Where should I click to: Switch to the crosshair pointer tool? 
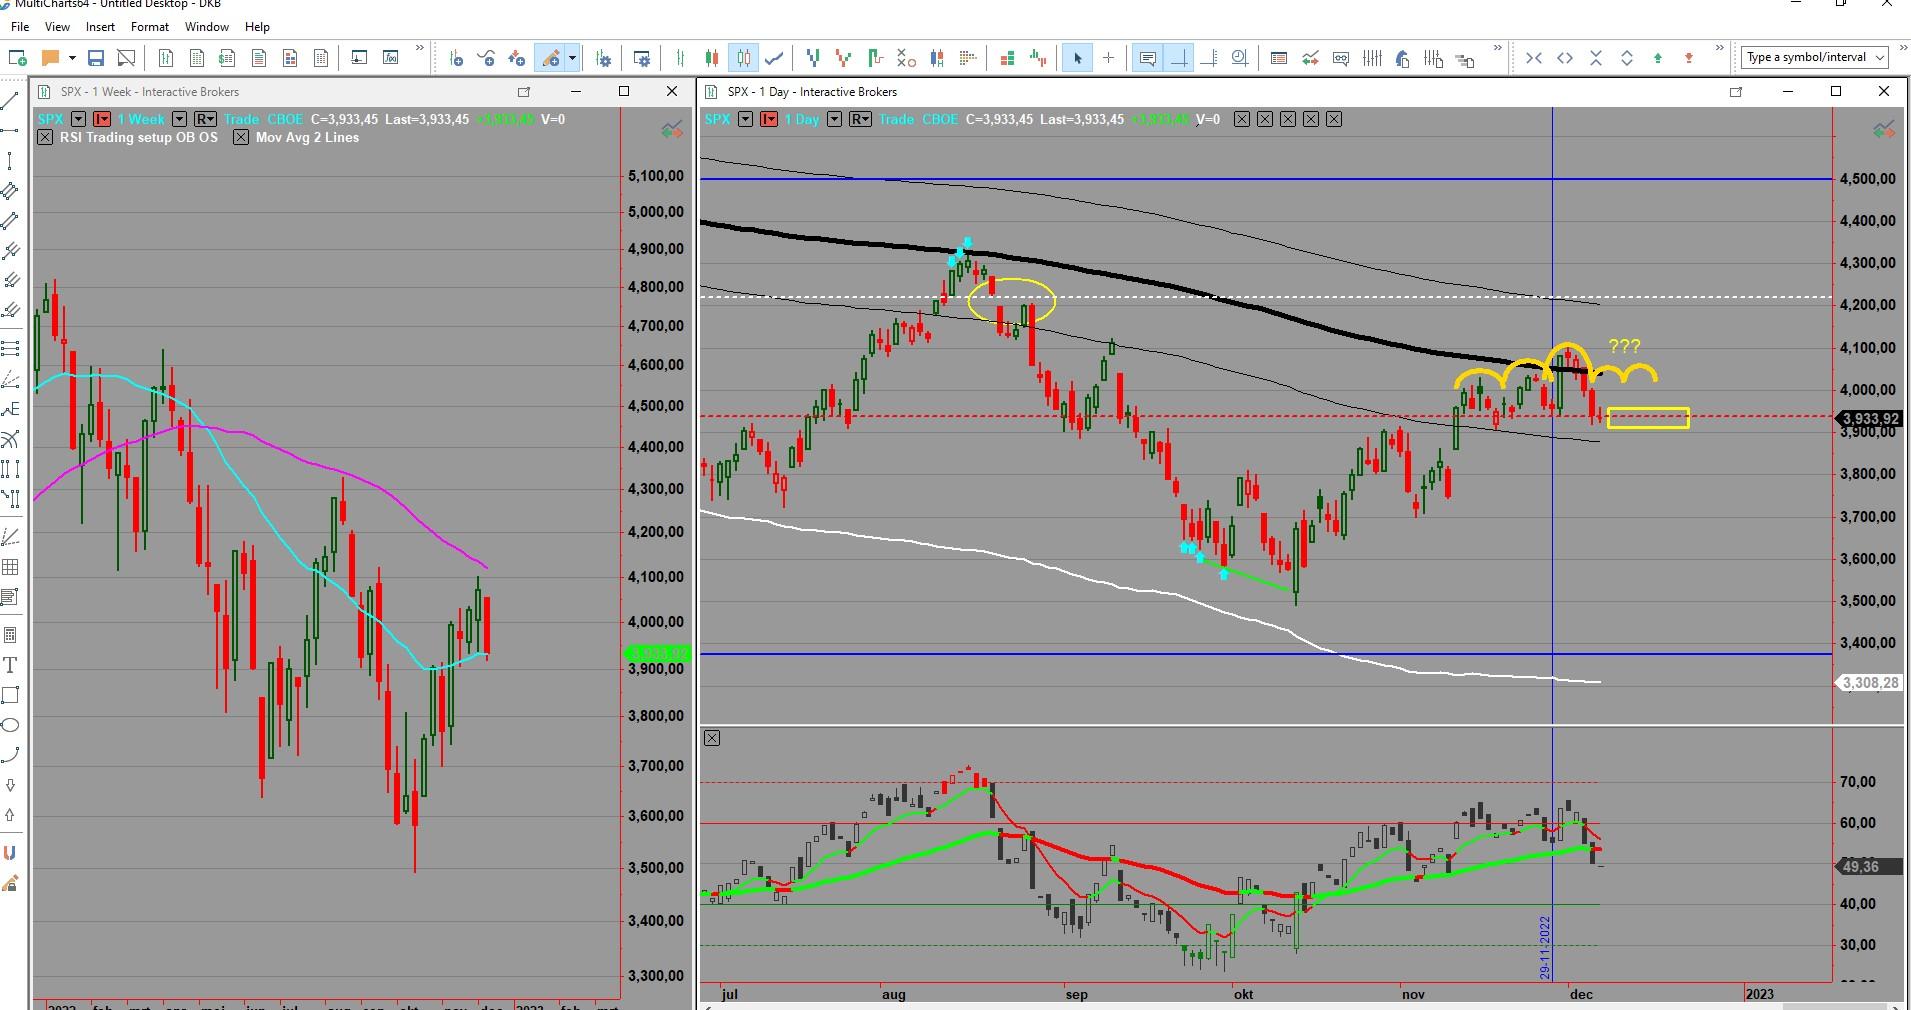point(1108,58)
